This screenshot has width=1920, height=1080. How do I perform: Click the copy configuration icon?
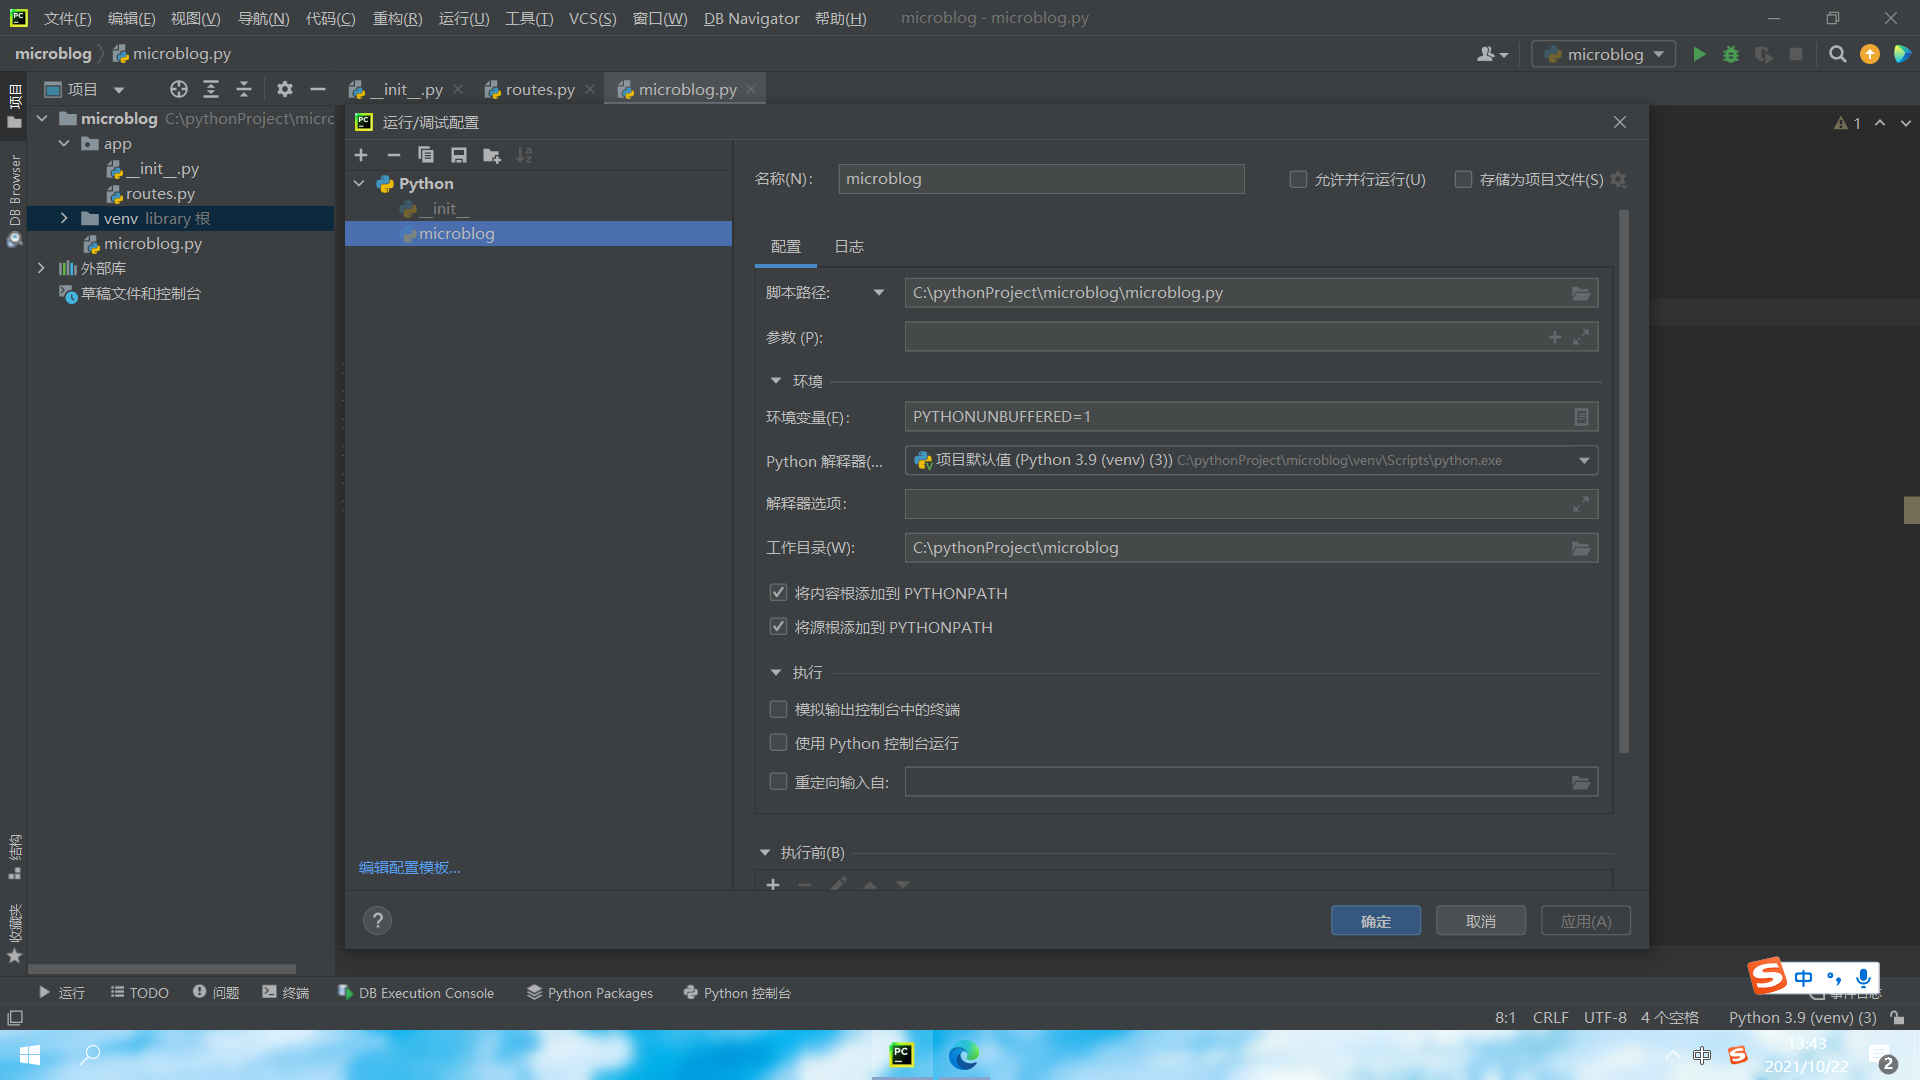click(x=426, y=155)
